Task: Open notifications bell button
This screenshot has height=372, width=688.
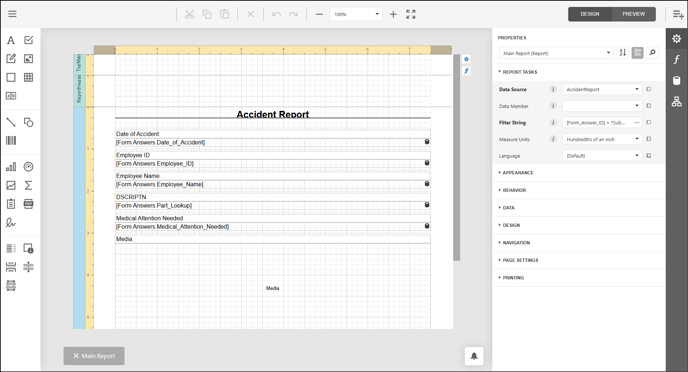Action: click(x=474, y=356)
